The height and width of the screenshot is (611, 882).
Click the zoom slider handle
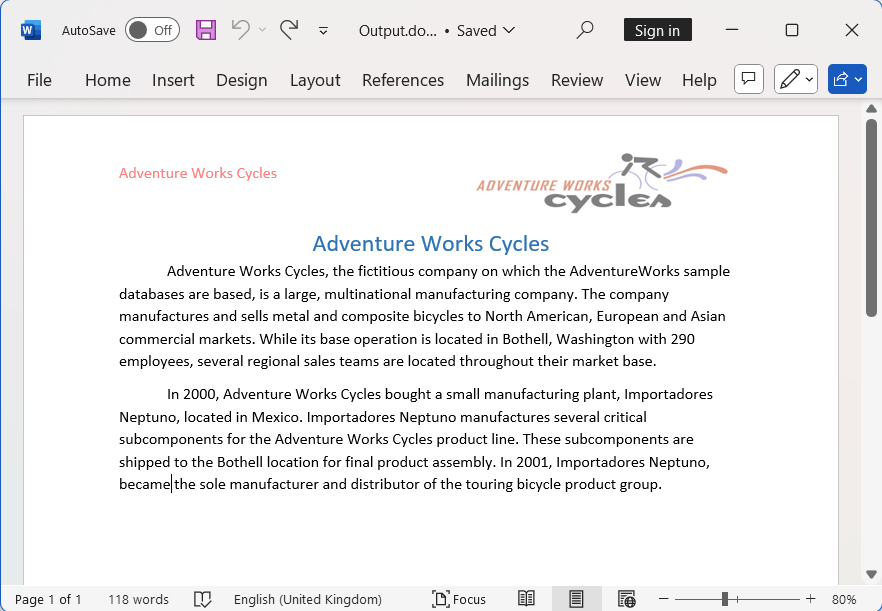724,599
